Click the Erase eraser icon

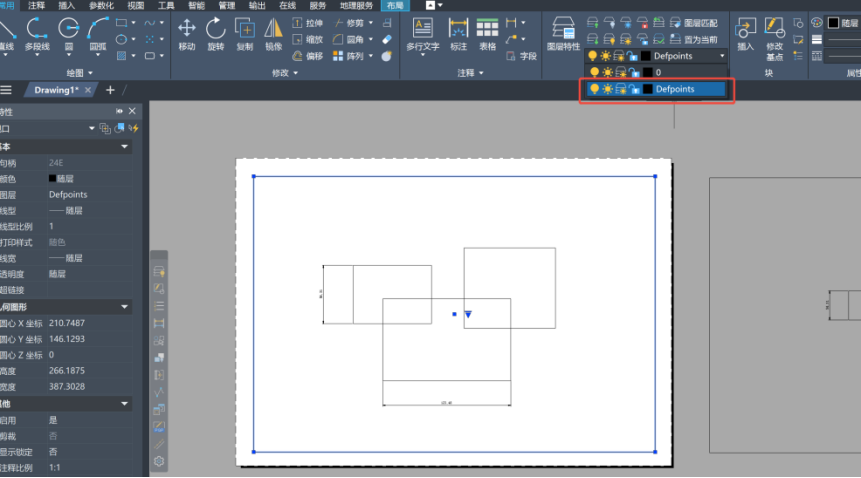pyautogui.click(x=387, y=40)
